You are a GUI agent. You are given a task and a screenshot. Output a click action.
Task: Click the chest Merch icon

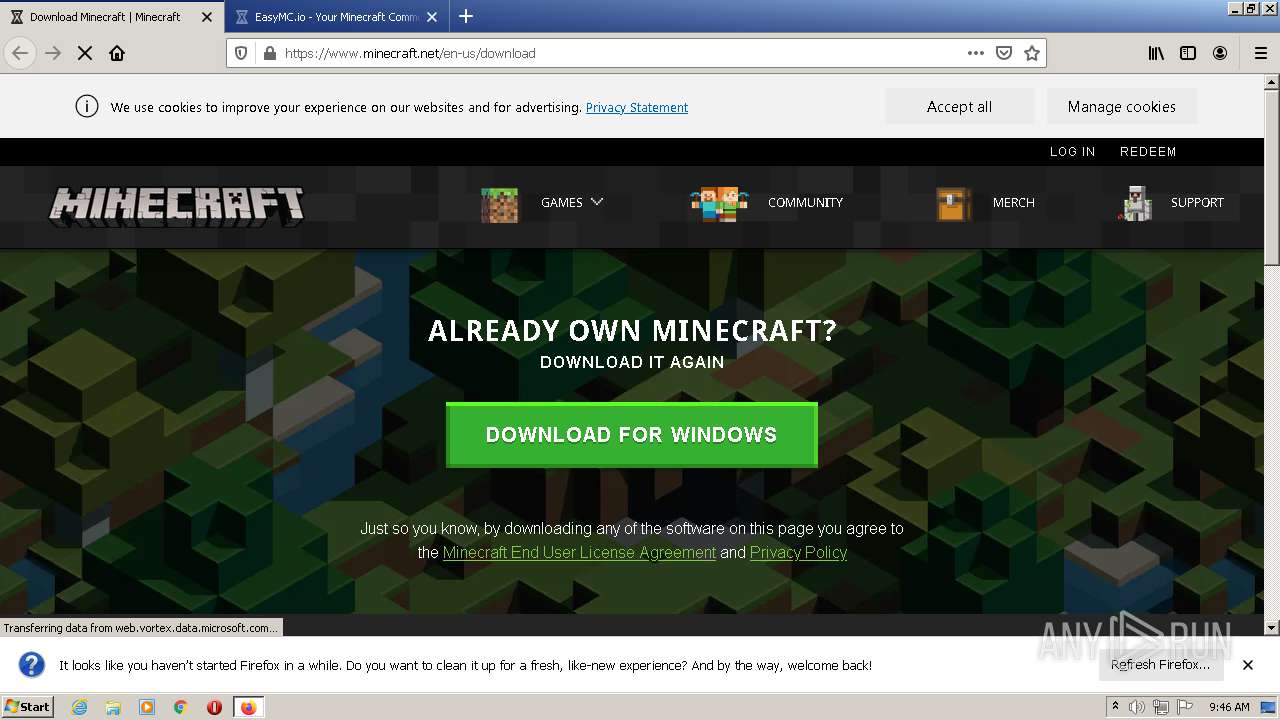pos(953,204)
